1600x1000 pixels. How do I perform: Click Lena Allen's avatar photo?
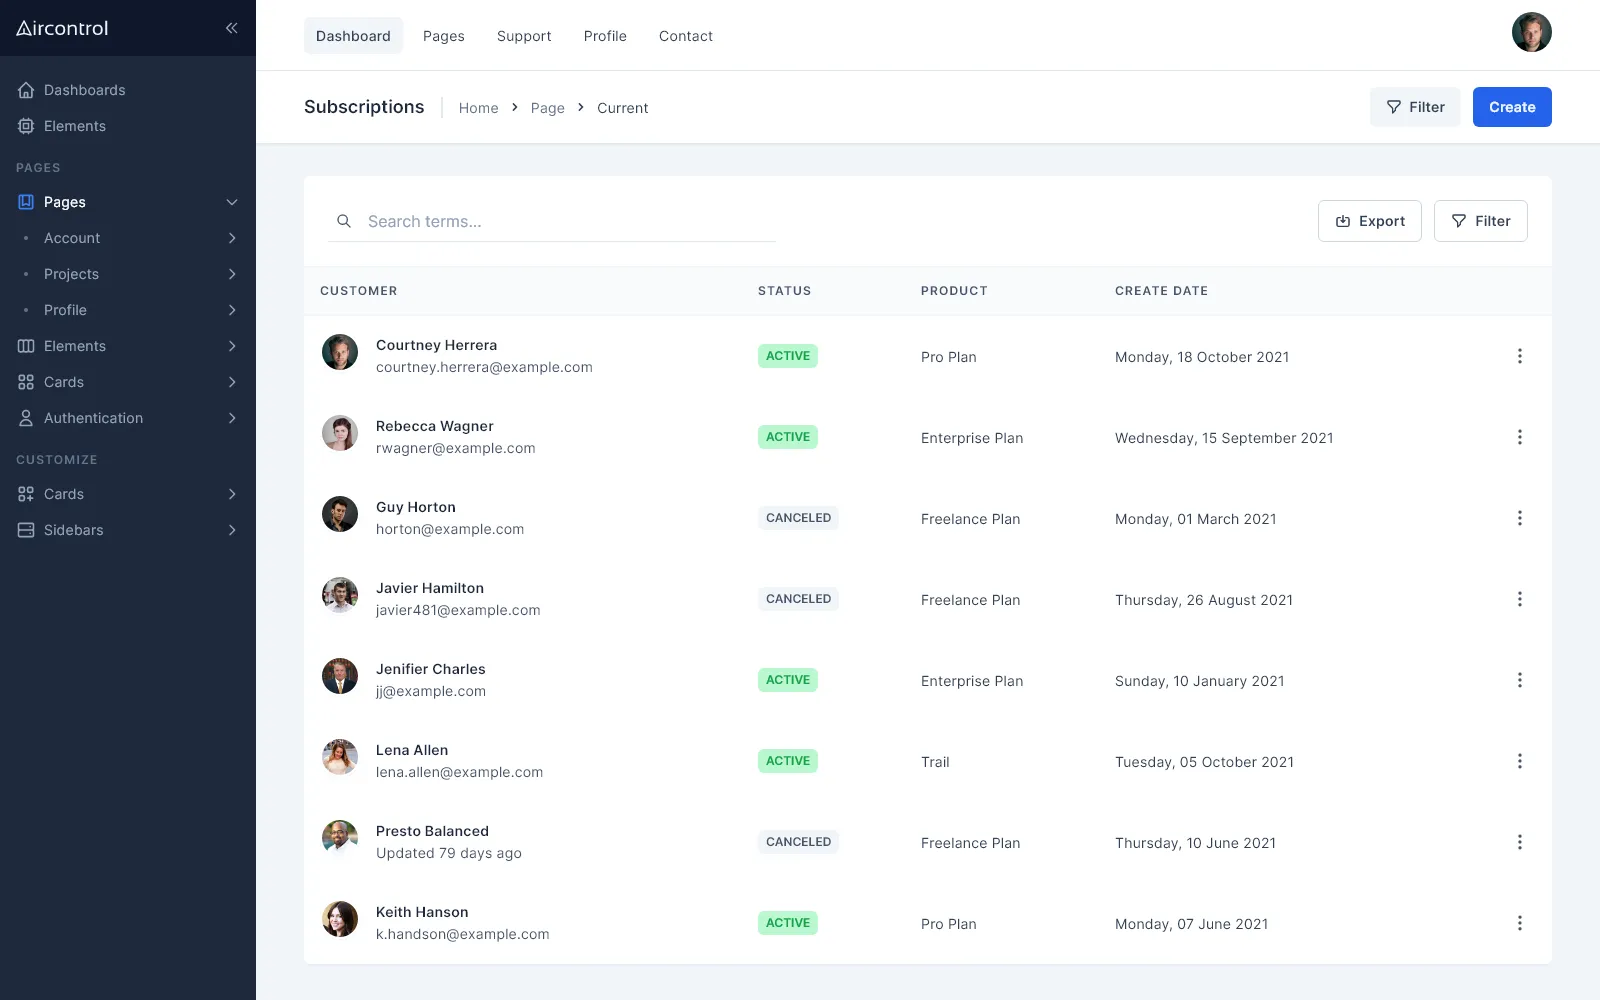pyautogui.click(x=340, y=757)
